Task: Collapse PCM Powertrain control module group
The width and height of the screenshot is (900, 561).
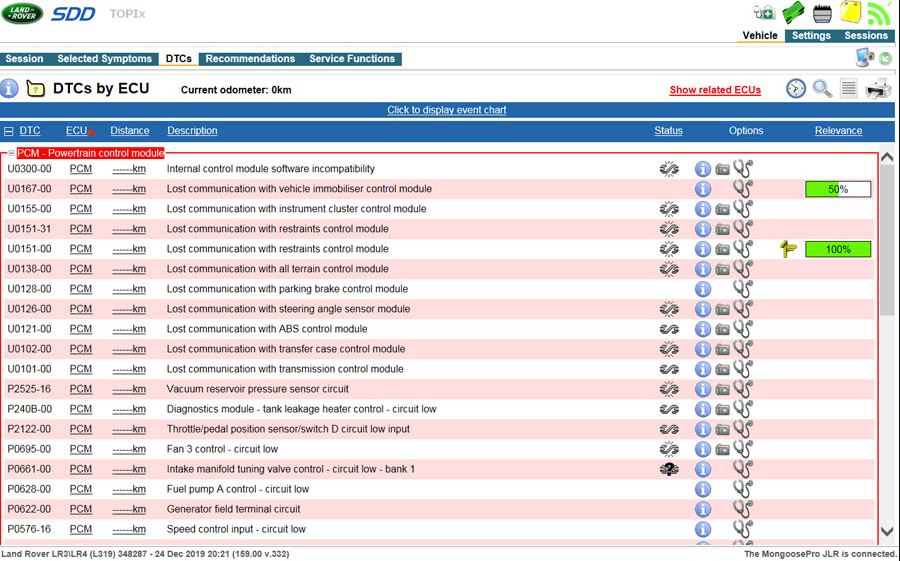Action: click(x=11, y=153)
